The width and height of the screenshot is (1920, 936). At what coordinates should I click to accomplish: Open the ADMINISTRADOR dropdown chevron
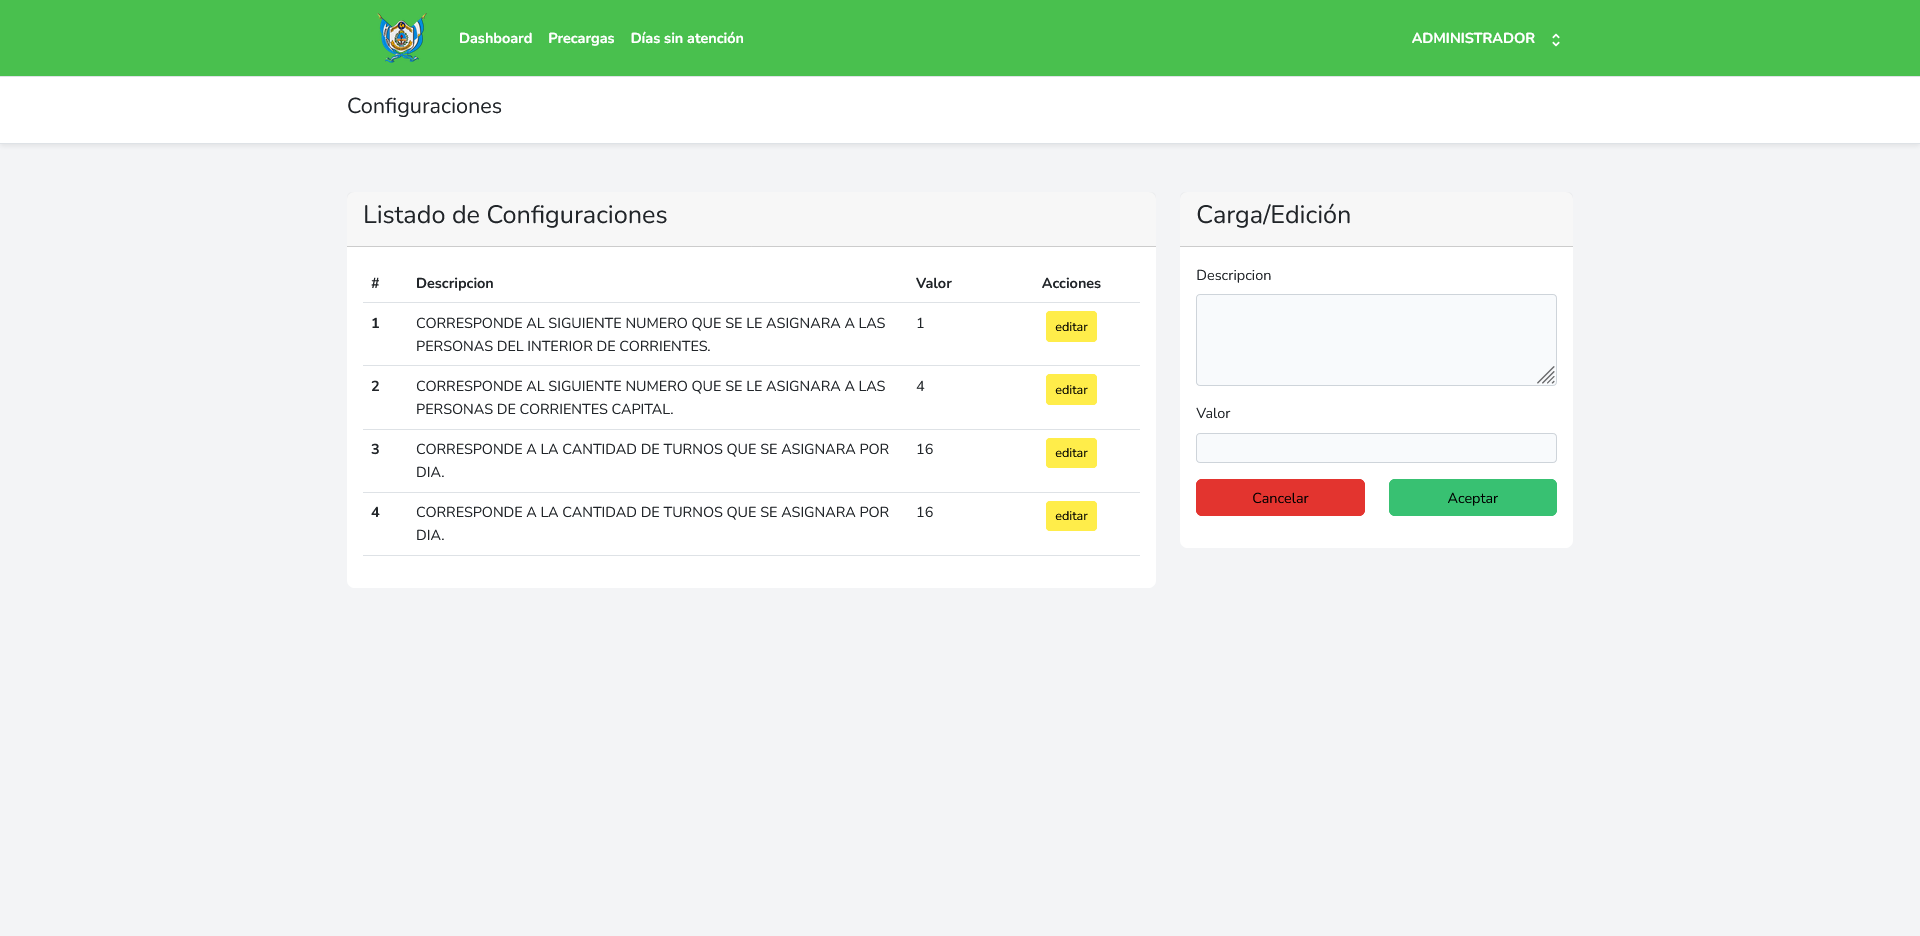pyautogui.click(x=1556, y=39)
